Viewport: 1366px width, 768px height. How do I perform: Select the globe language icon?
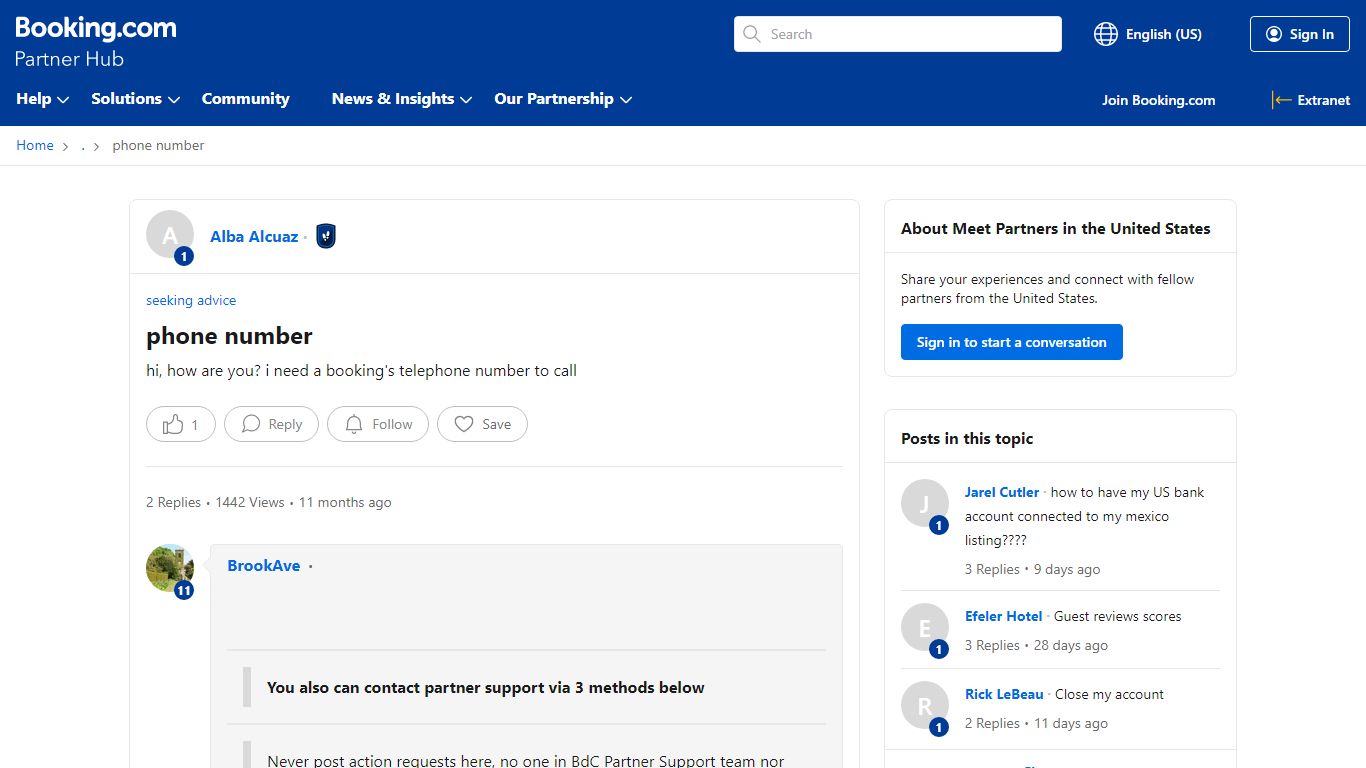point(1105,34)
